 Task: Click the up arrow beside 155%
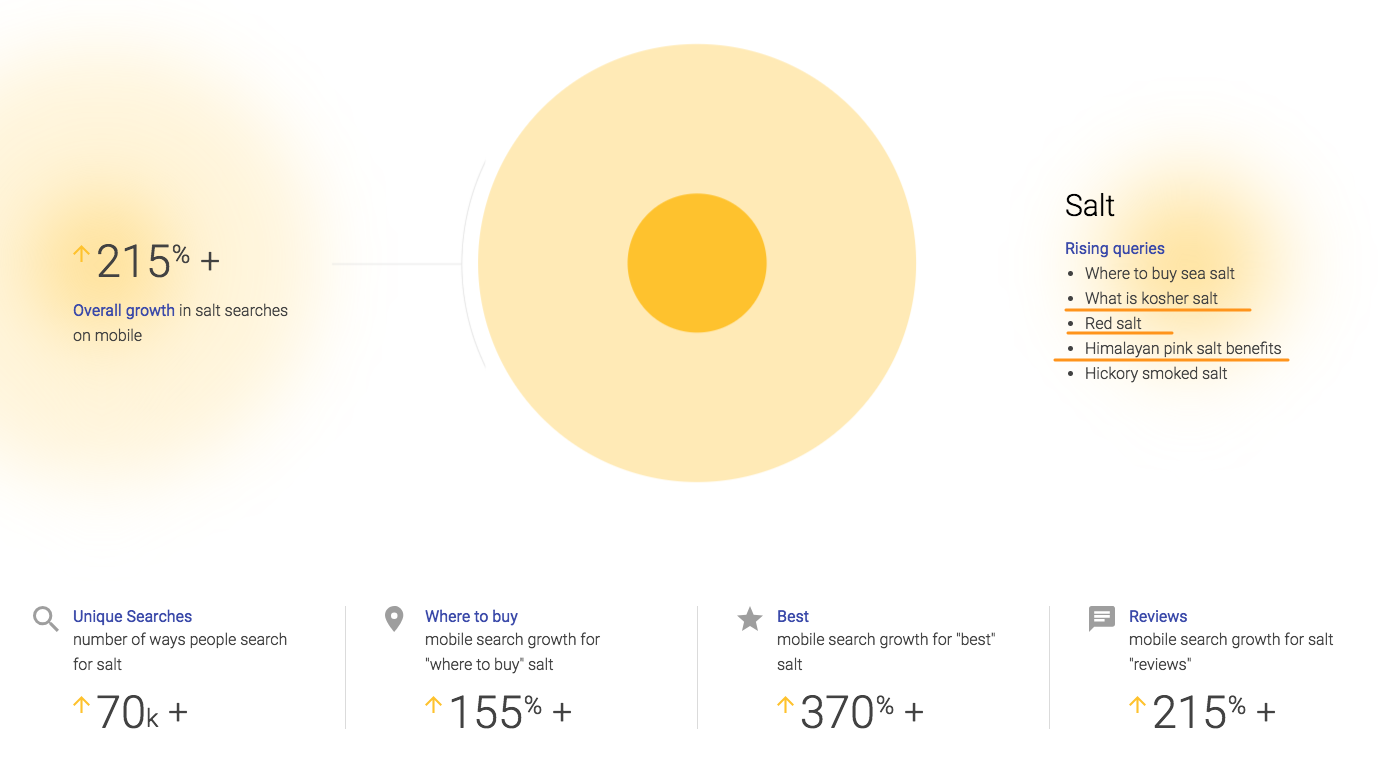click(x=433, y=705)
